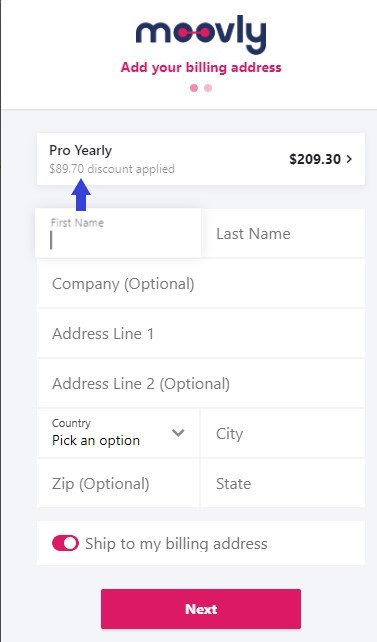
Task: Click the Next button
Action: (x=201, y=609)
